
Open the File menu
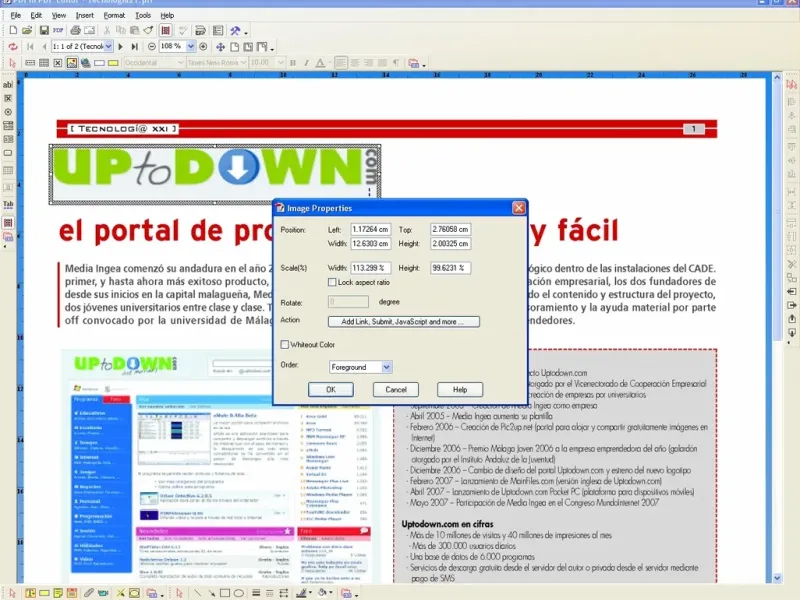(16, 15)
